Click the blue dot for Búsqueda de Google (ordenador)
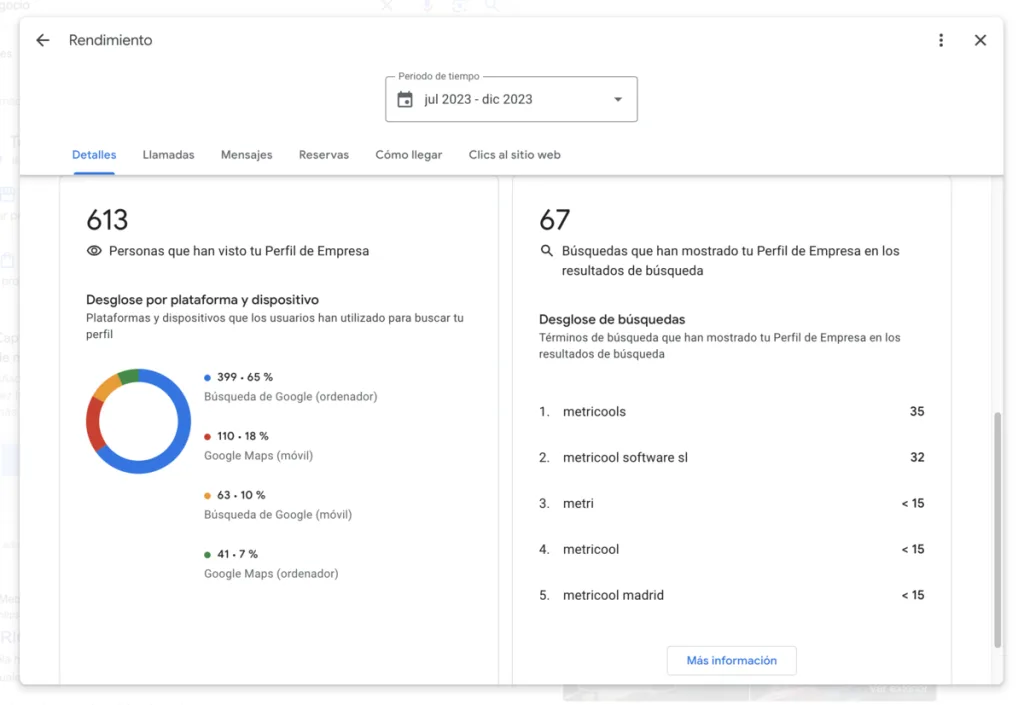Viewport: 1024px width, 705px height. point(207,377)
